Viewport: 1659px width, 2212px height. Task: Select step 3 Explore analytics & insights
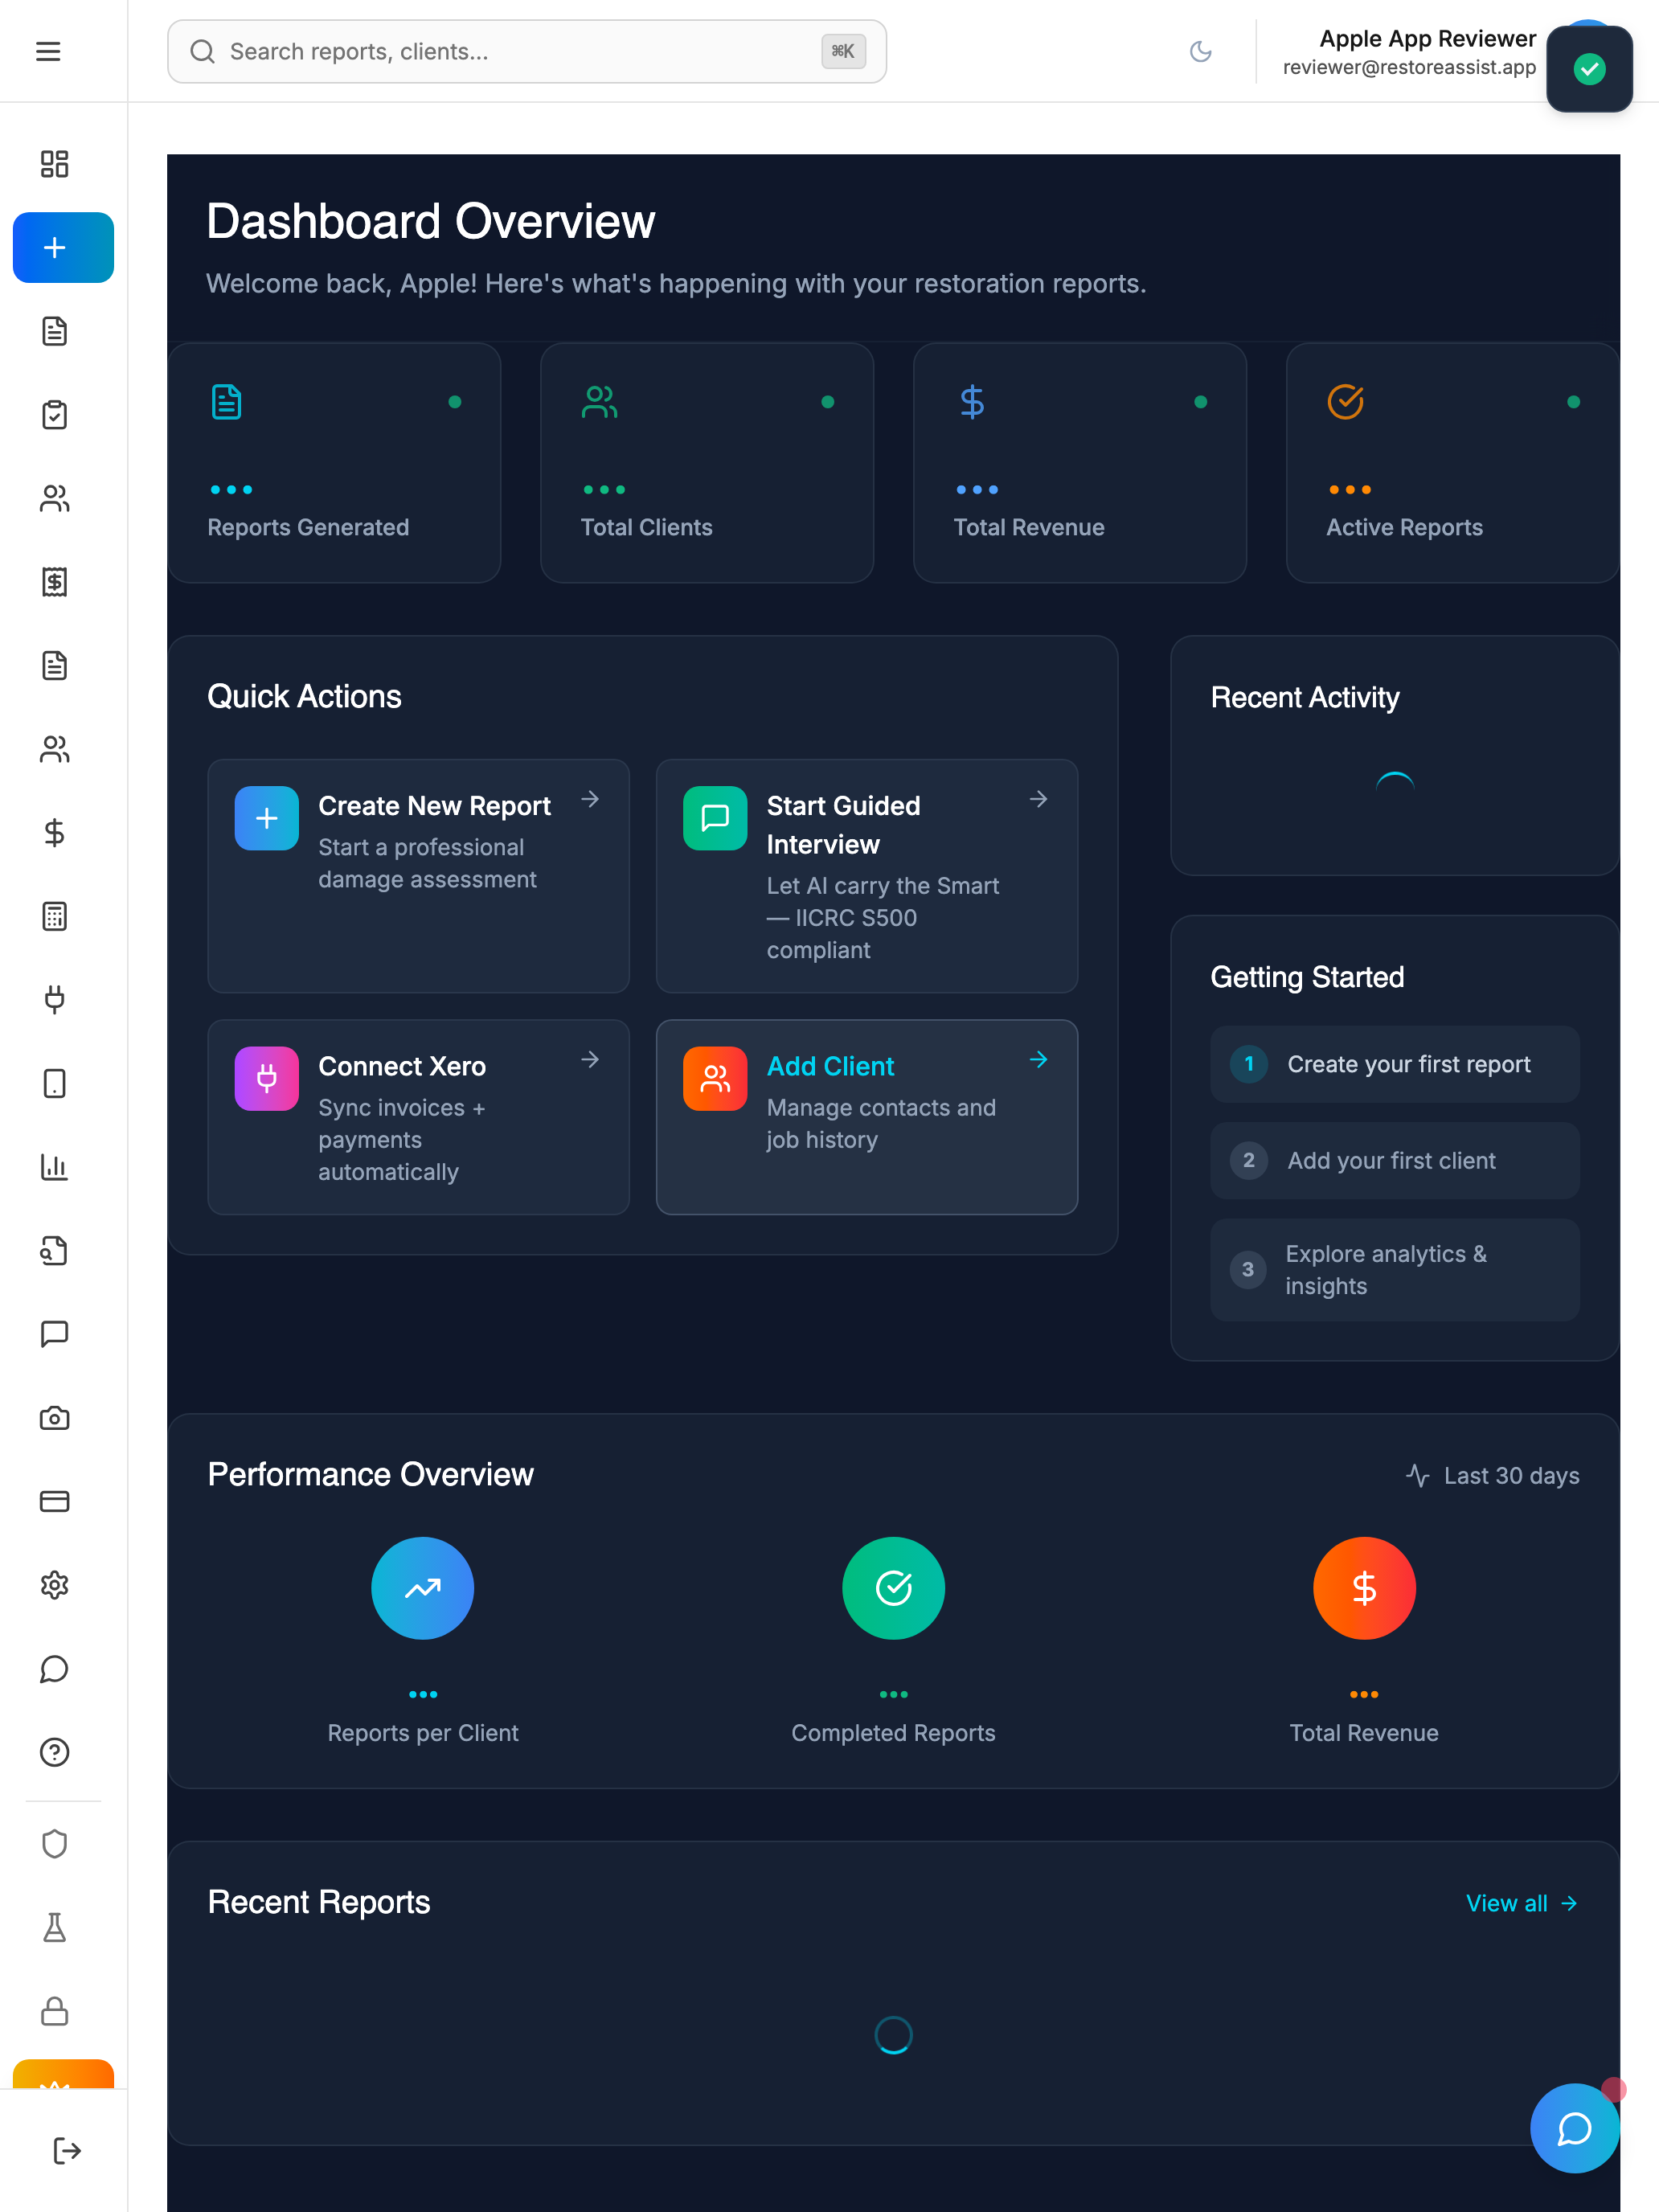(1394, 1270)
